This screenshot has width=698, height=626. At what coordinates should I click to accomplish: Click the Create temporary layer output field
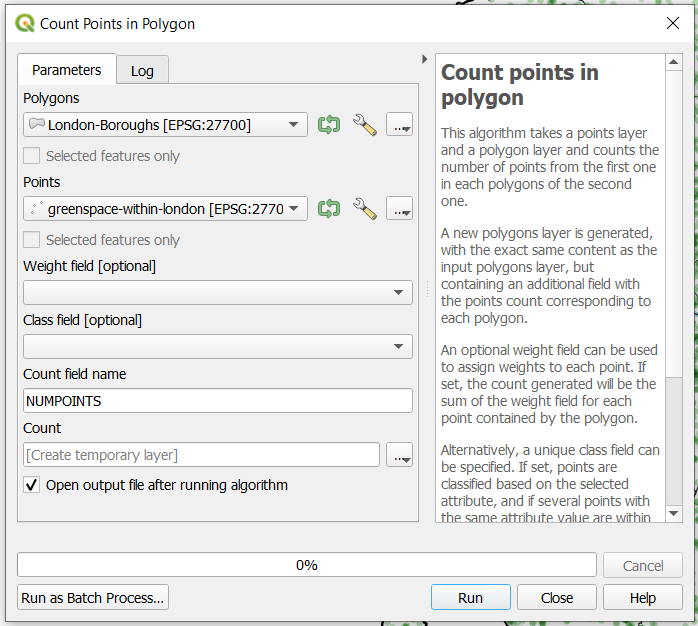click(x=201, y=455)
